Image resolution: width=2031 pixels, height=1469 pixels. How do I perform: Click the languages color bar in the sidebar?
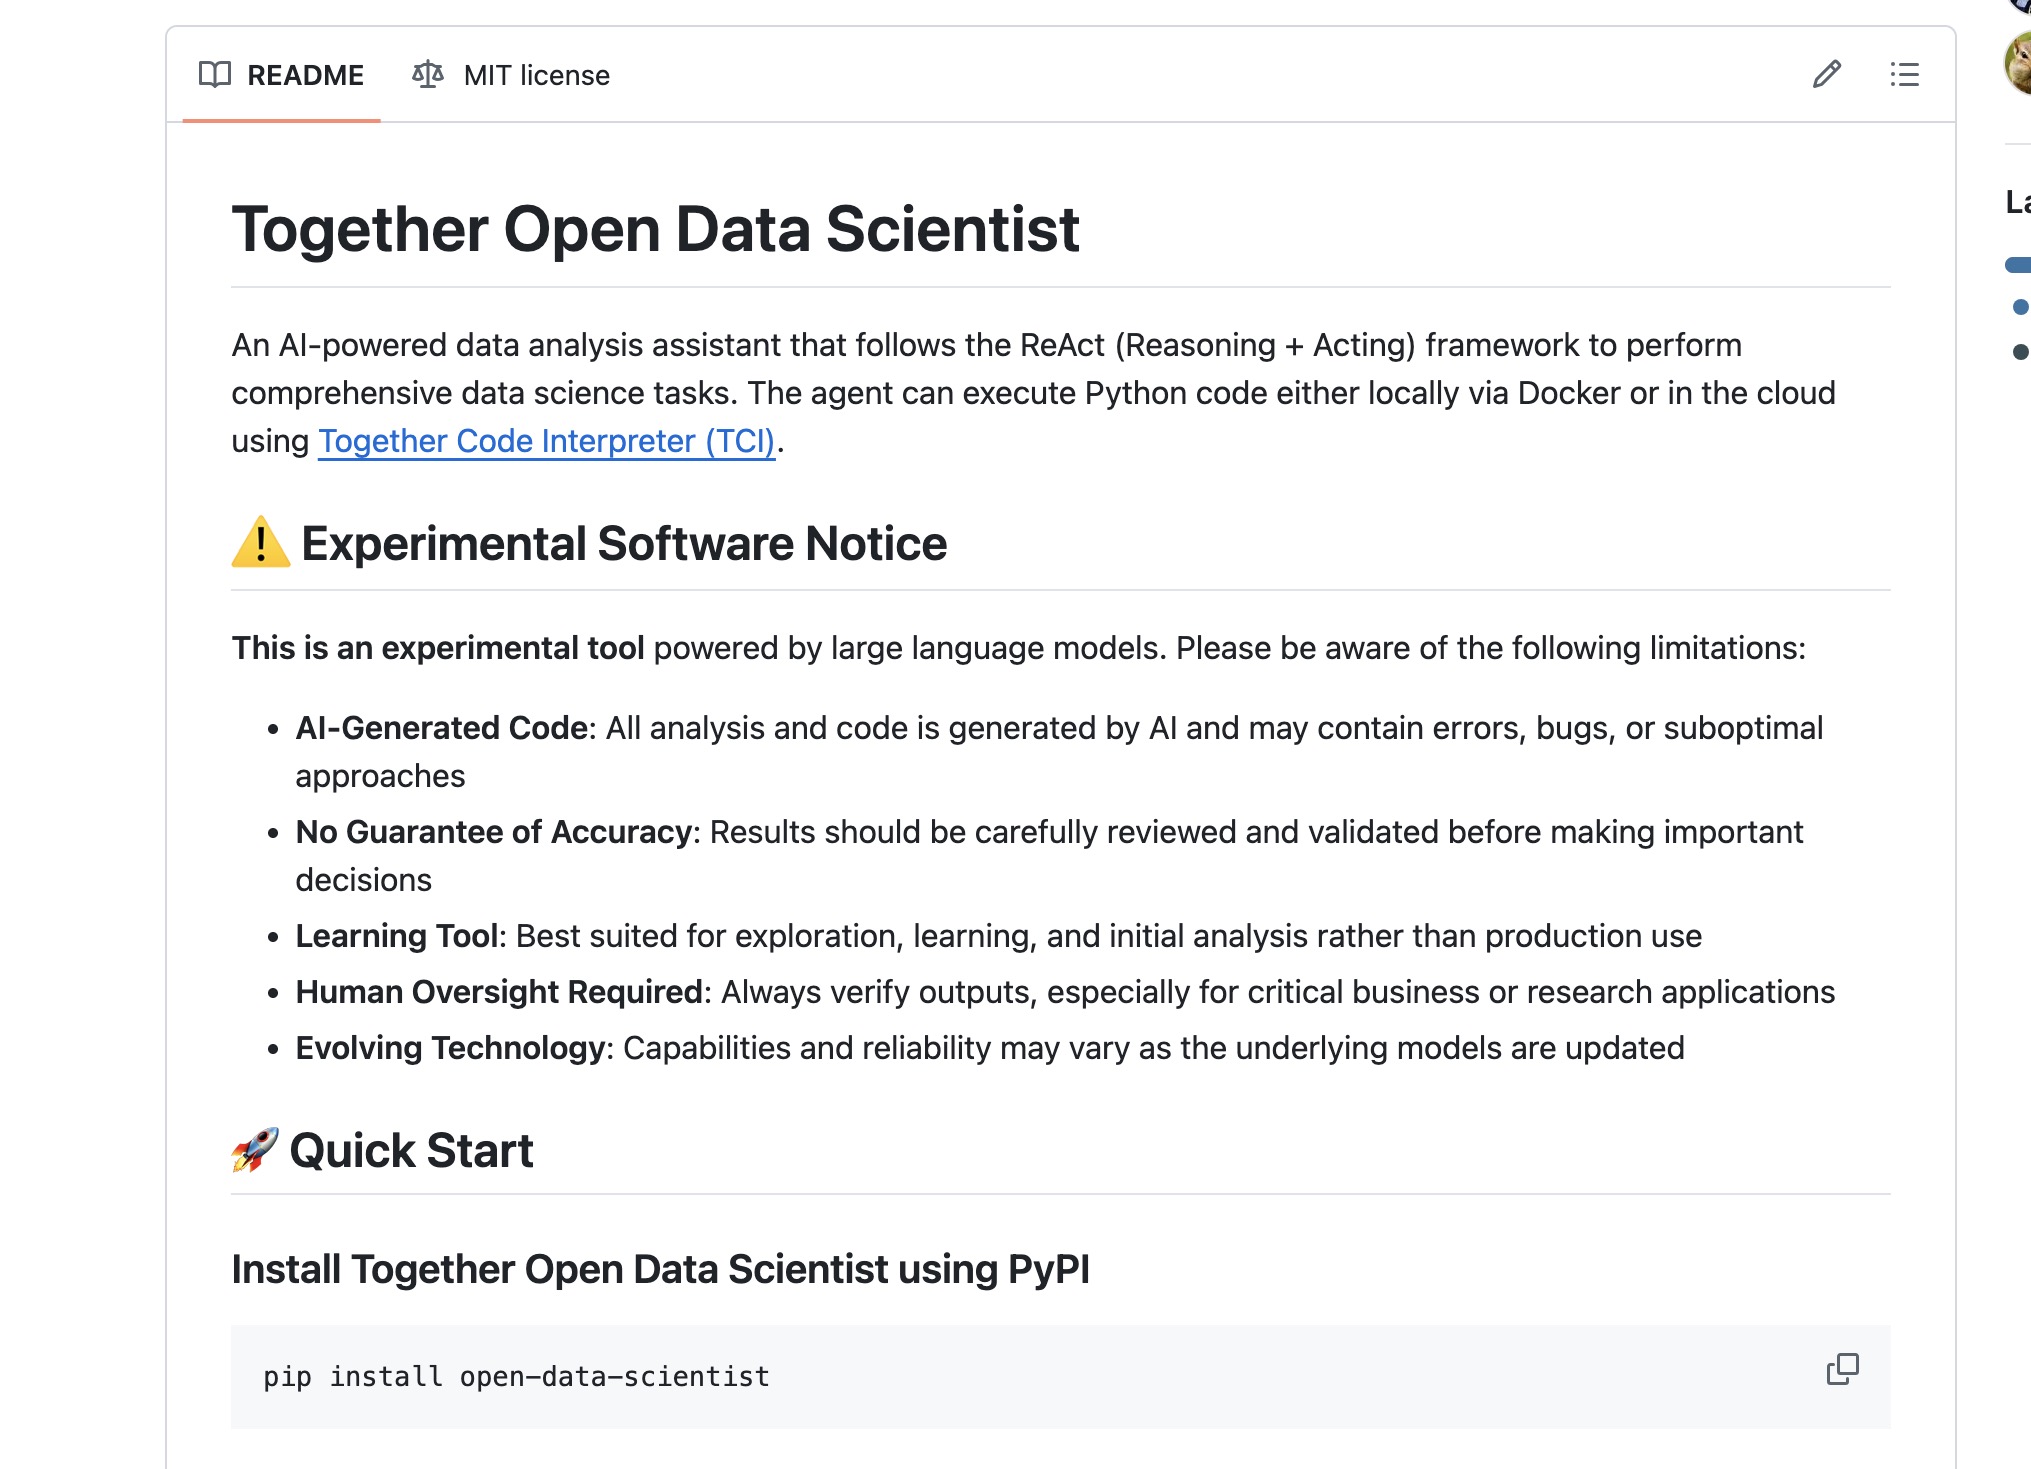click(x=2019, y=264)
